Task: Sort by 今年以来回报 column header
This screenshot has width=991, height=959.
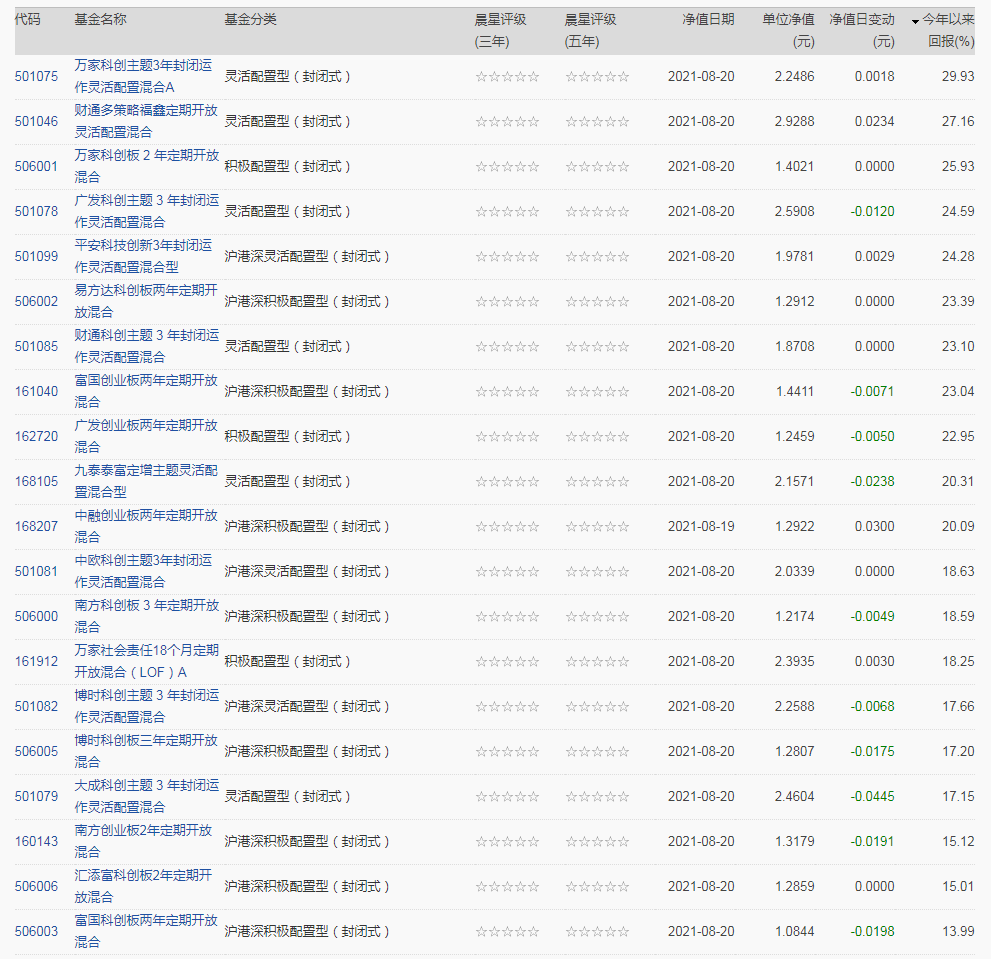Action: tap(947, 30)
